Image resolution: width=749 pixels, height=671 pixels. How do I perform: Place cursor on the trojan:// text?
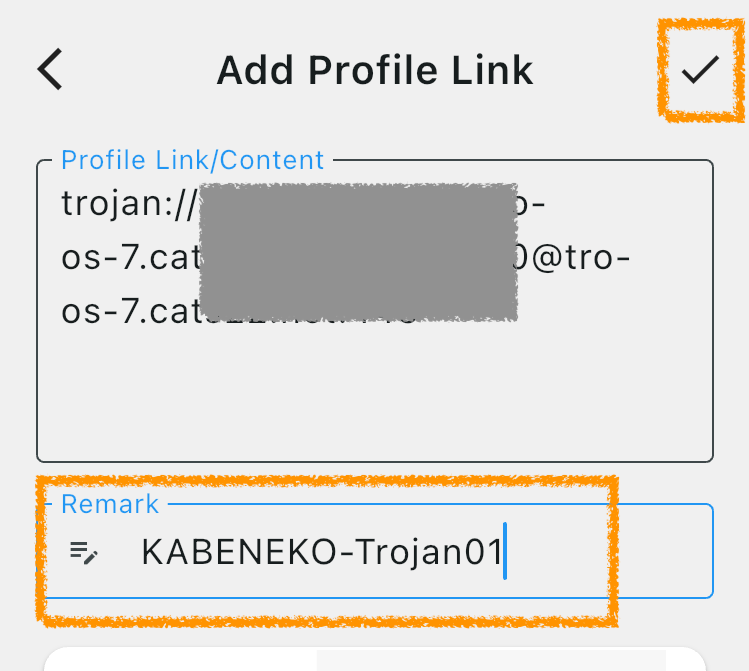tap(129, 204)
